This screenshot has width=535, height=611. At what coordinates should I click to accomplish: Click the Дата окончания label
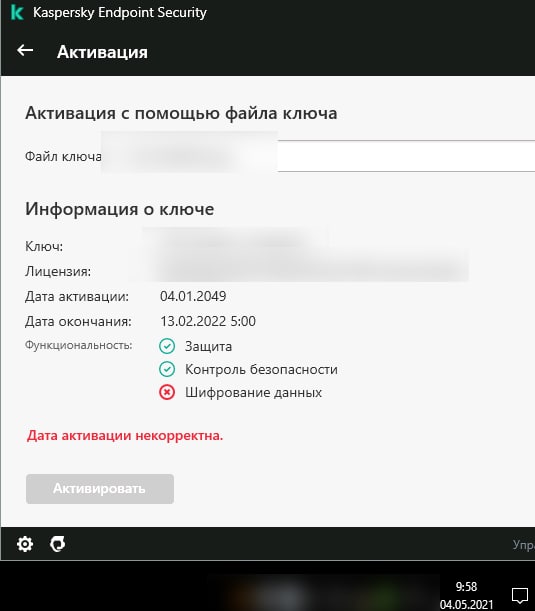[78, 321]
